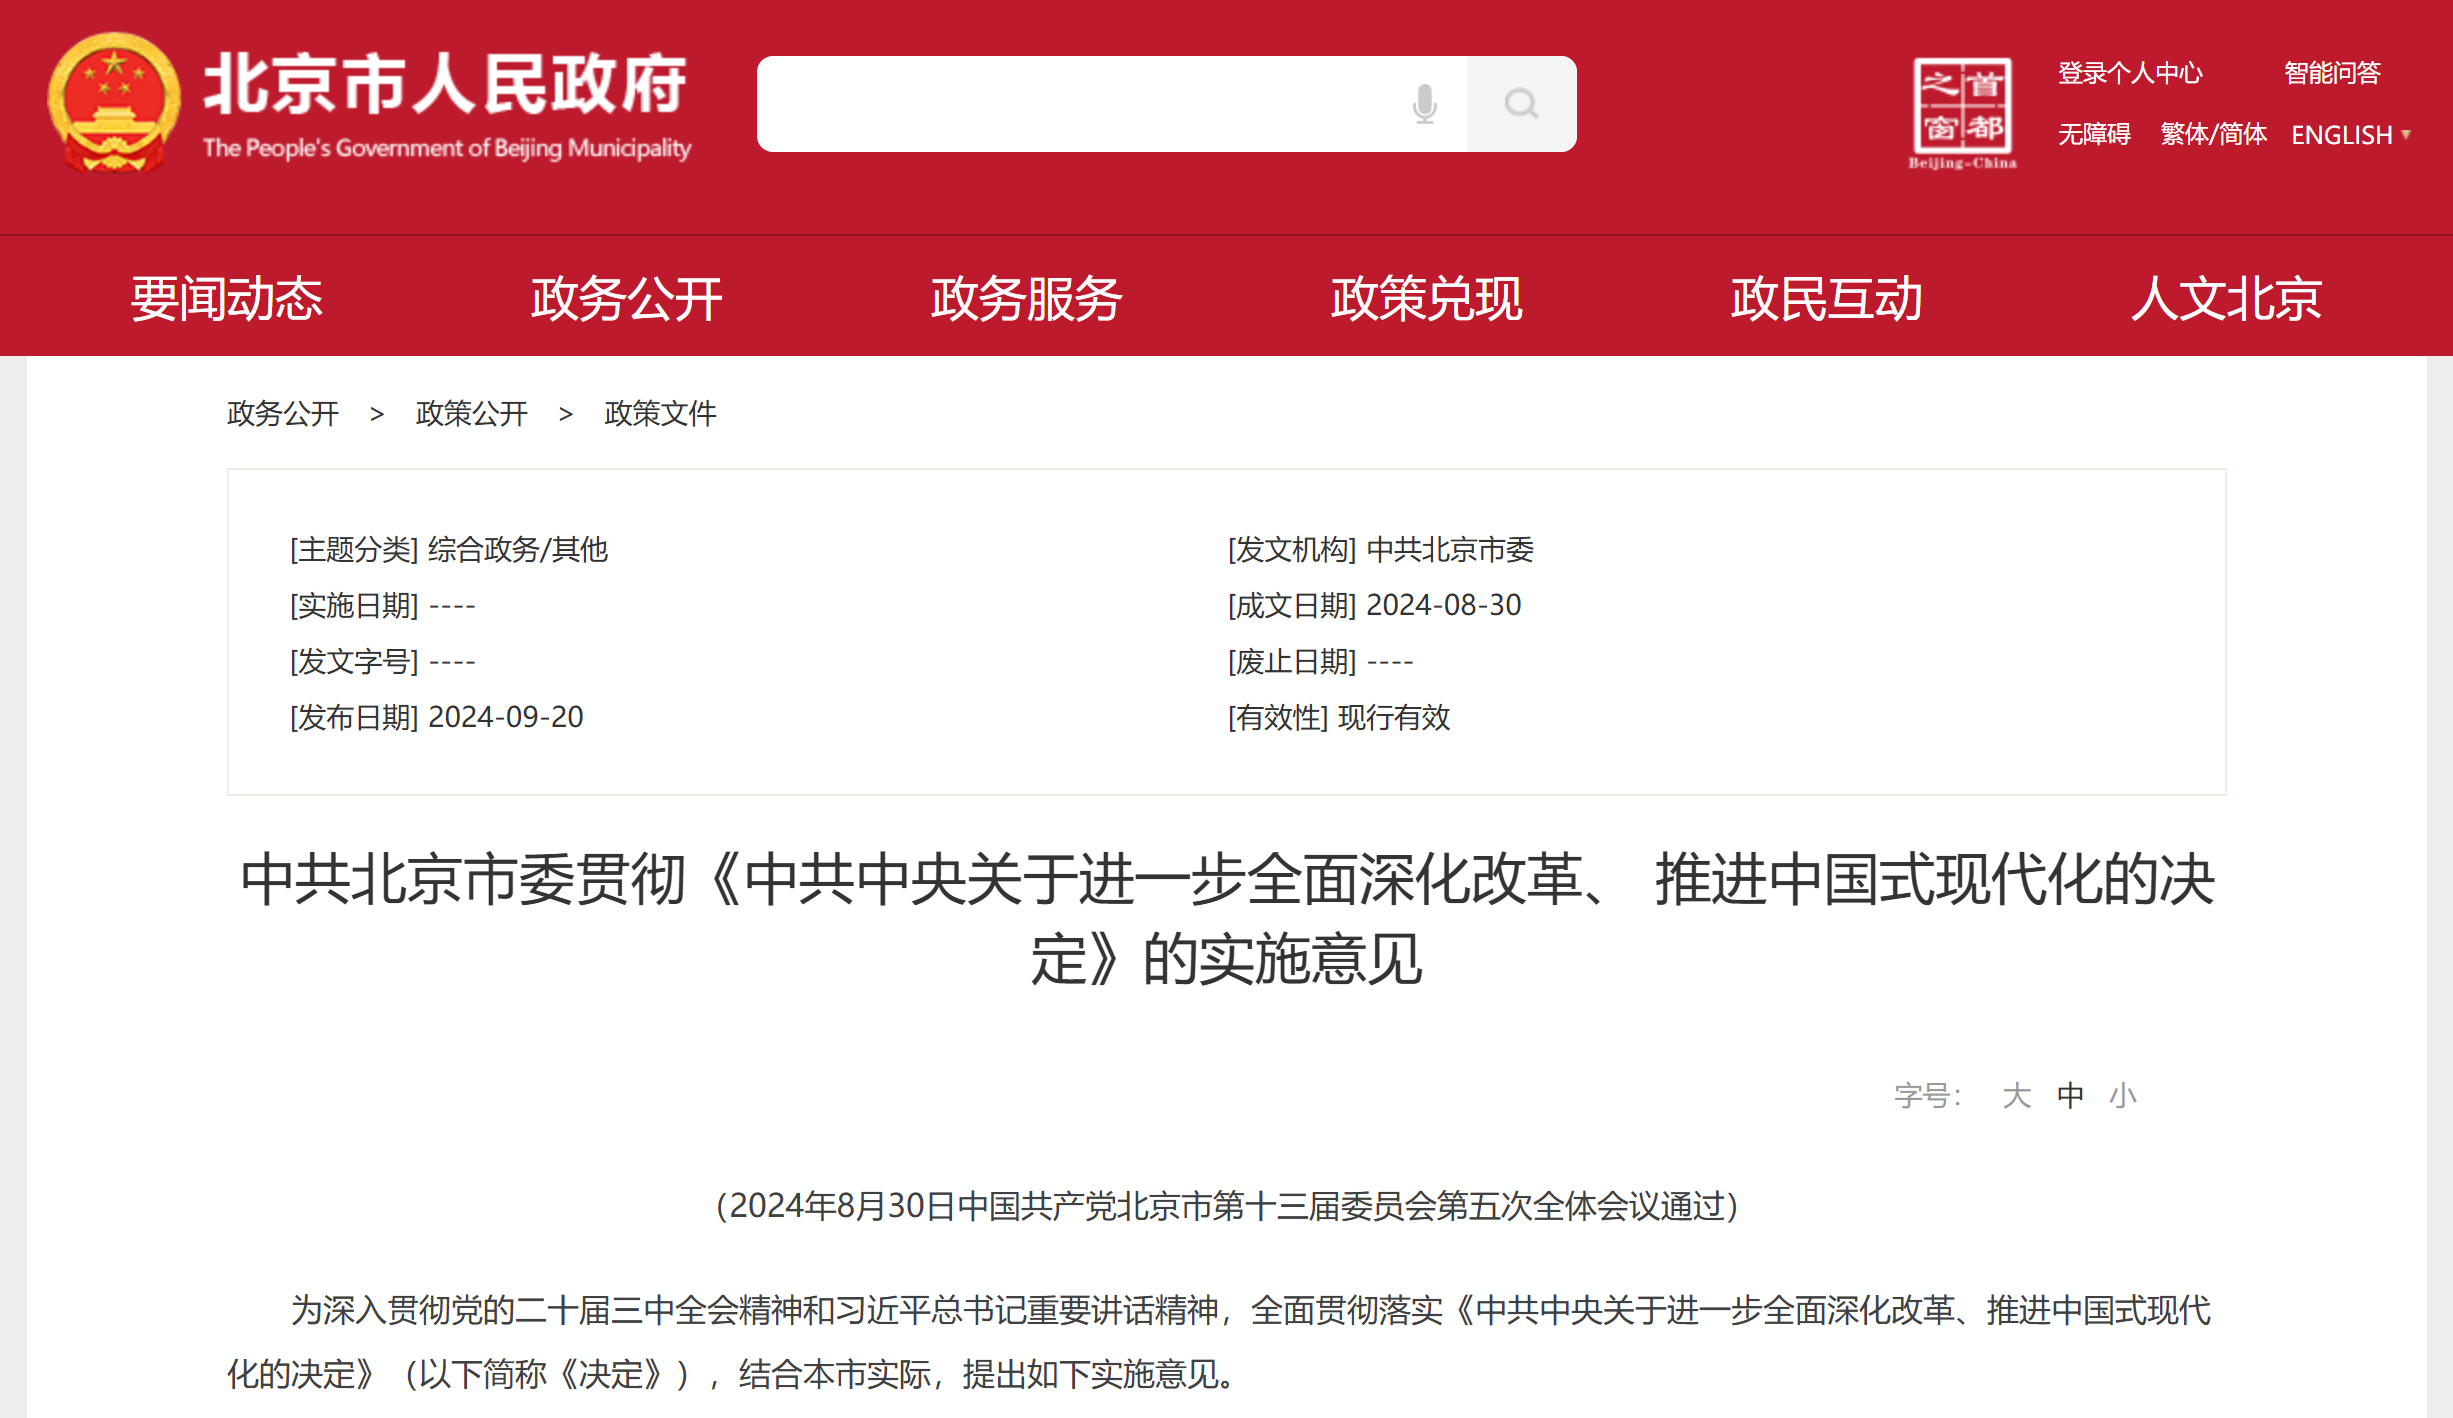Click the search magnifier icon
2453x1418 pixels.
[x=1521, y=103]
